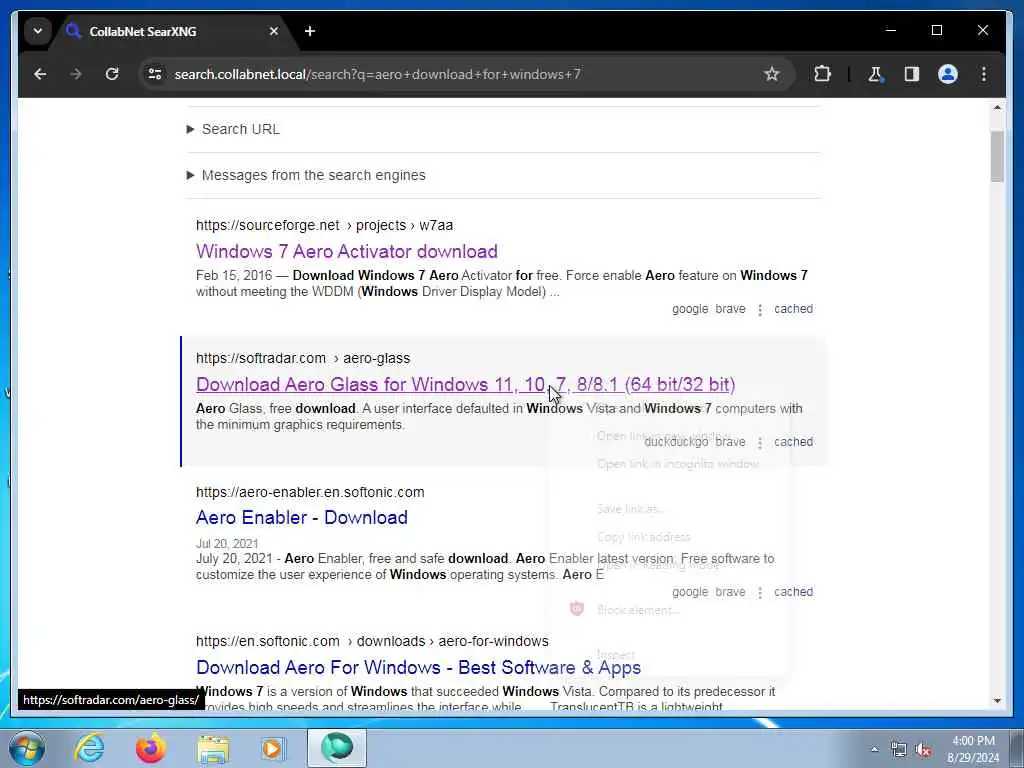Open cached link for softradar result
Image resolution: width=1024 pixels, height=768 pixels.
pyautogui.click(x=793, y=442)
